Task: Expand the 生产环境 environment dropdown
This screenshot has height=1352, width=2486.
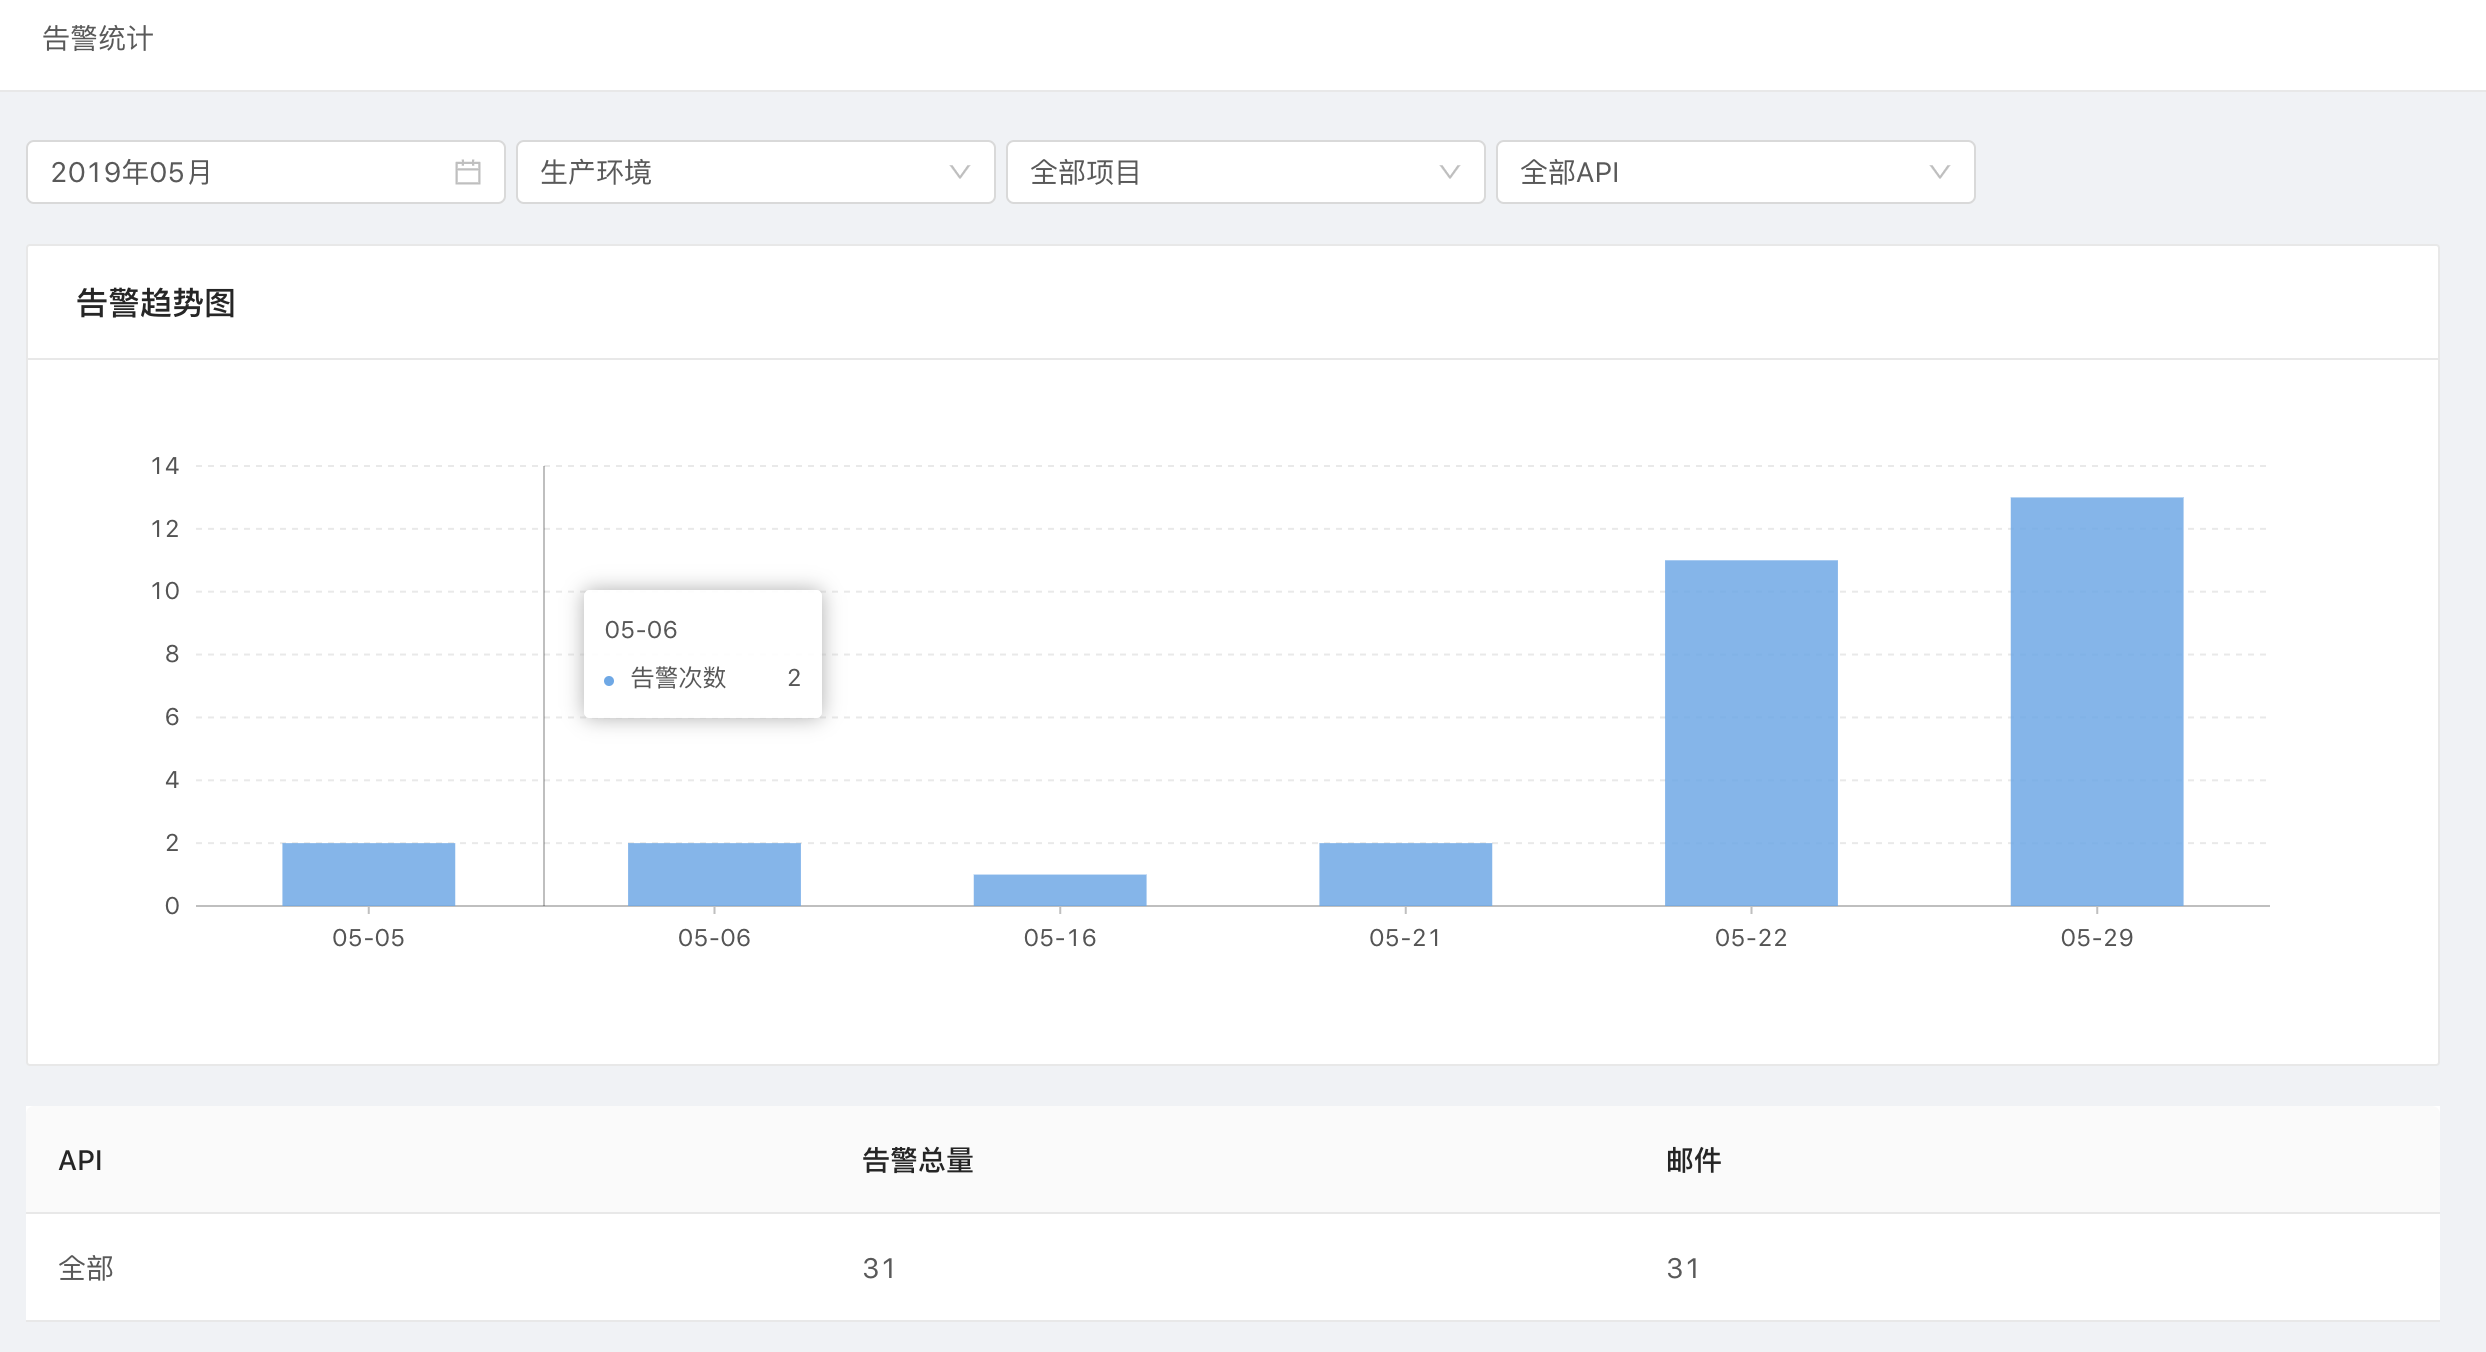Action: click(x=740, y=172)
